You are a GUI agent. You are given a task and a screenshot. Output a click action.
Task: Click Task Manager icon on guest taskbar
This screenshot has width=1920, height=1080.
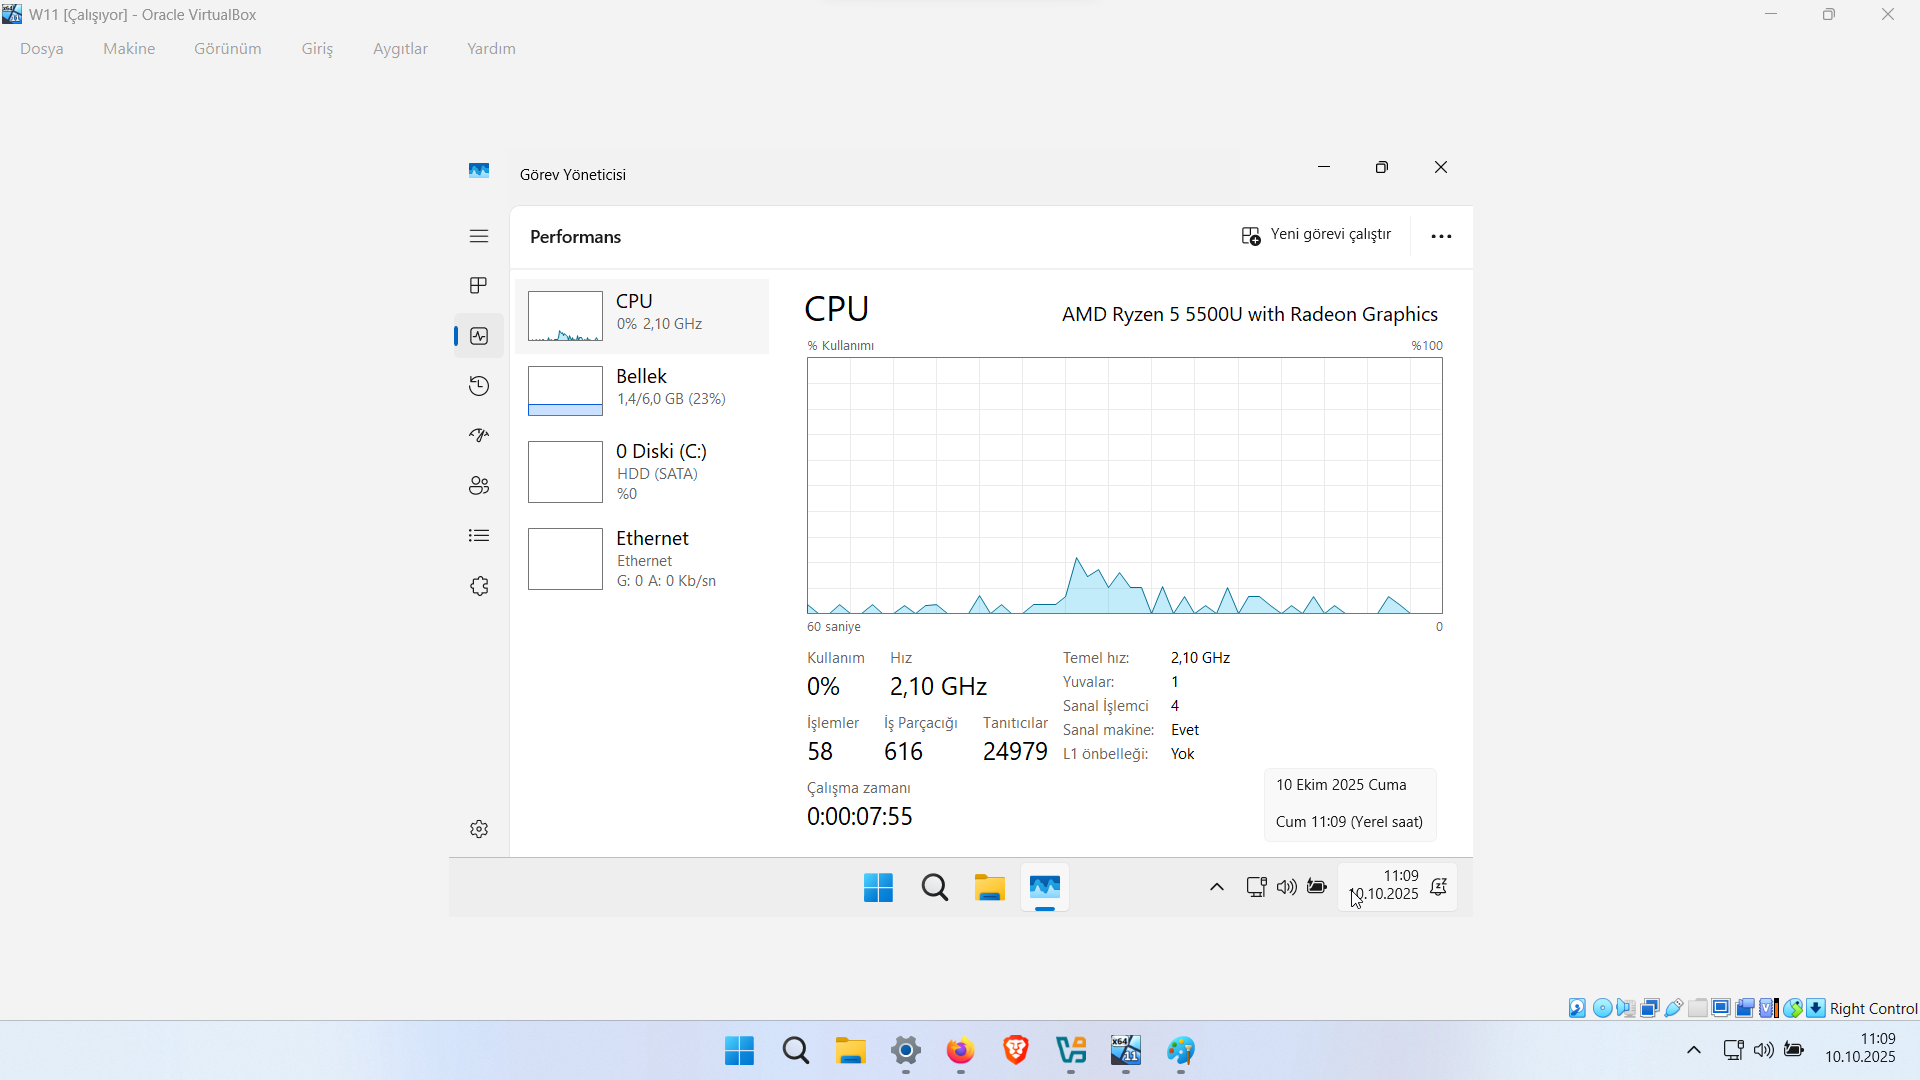click(x=1045, y=887)
